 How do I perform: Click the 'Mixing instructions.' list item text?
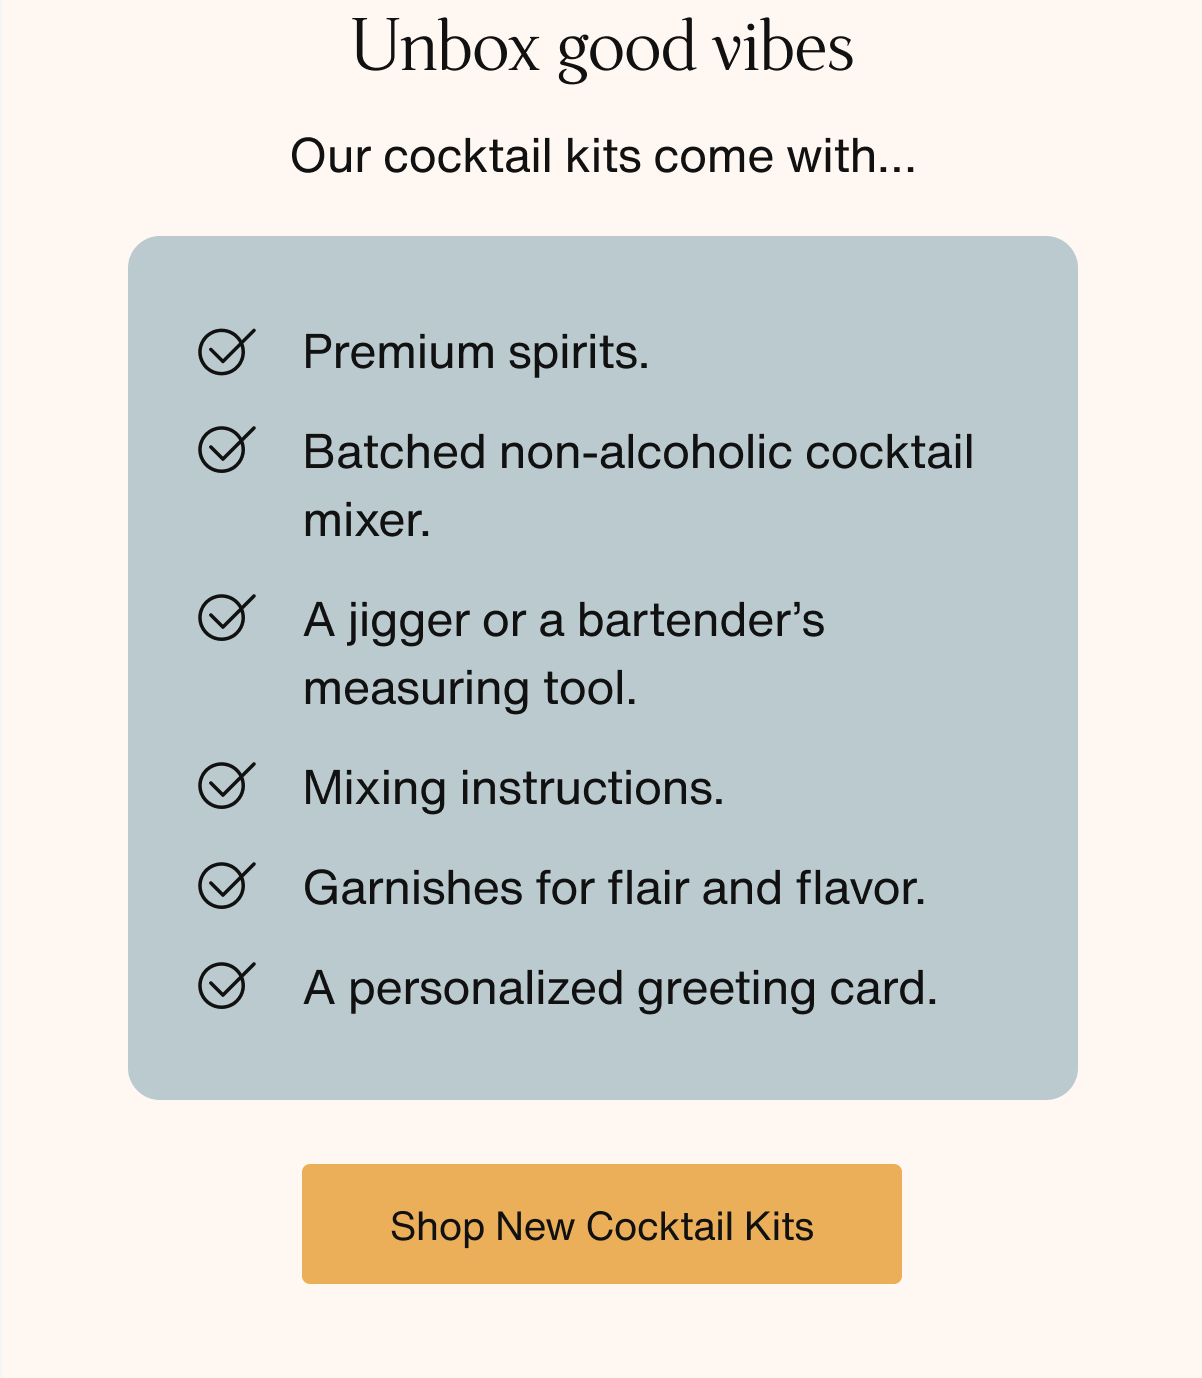click(x=514, y=789)
